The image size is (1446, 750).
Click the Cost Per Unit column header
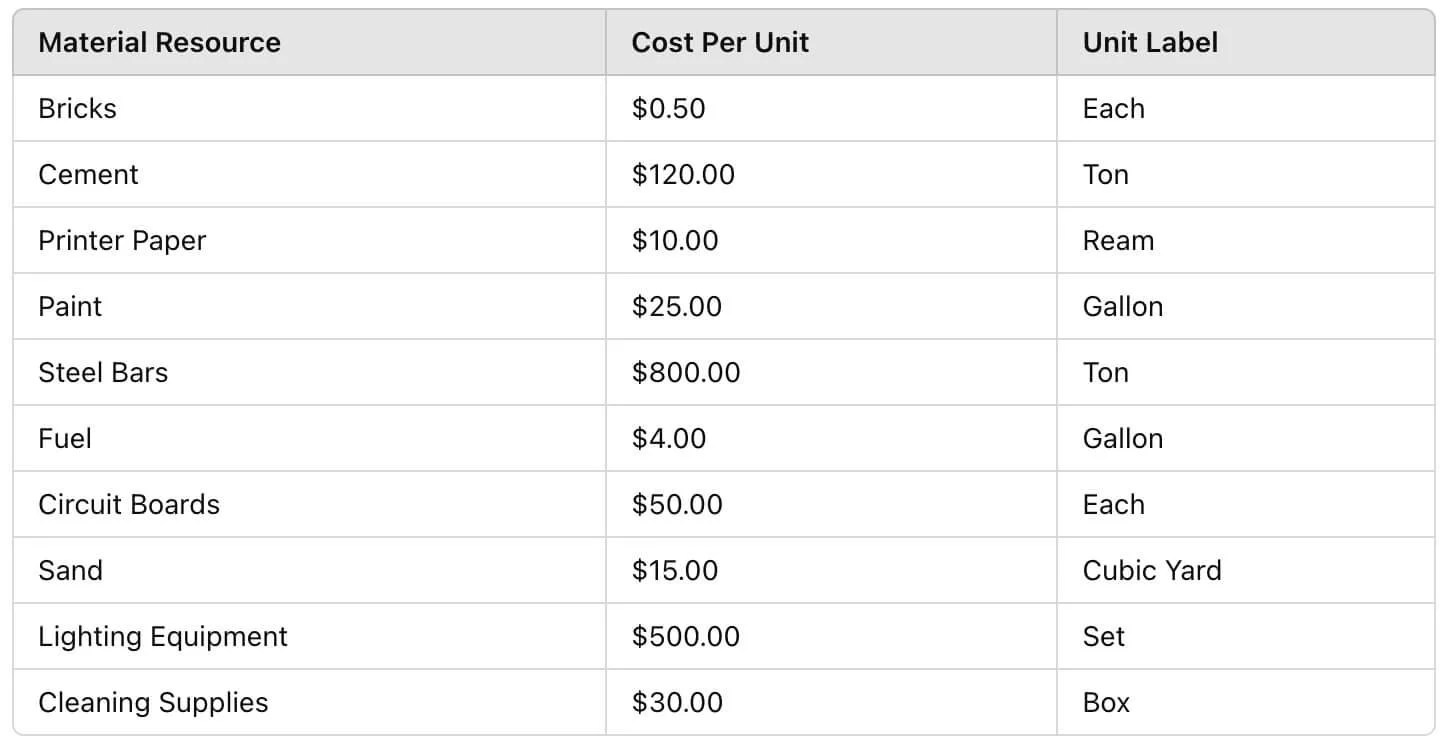(x=720, y=43)
